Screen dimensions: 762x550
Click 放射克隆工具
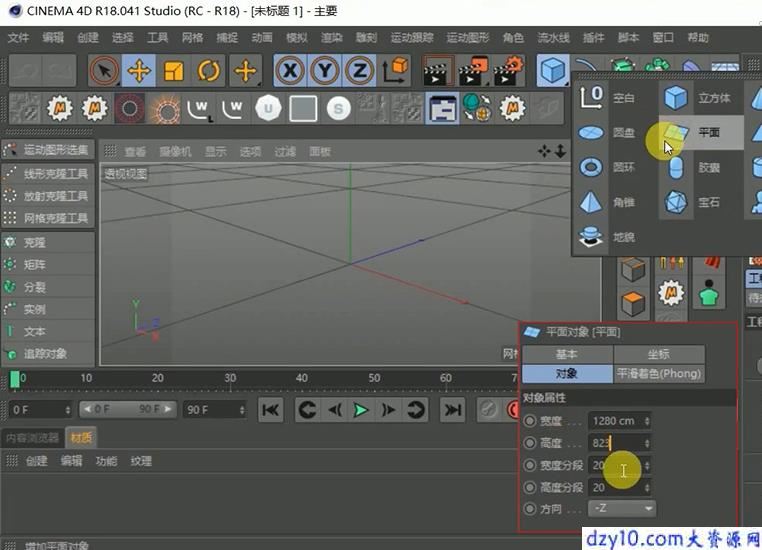pyautogui.click(x=48, y=196)
